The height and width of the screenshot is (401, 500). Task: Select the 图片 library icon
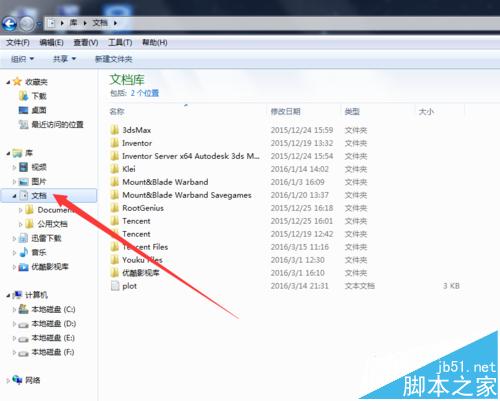click(x=24, y=181)
